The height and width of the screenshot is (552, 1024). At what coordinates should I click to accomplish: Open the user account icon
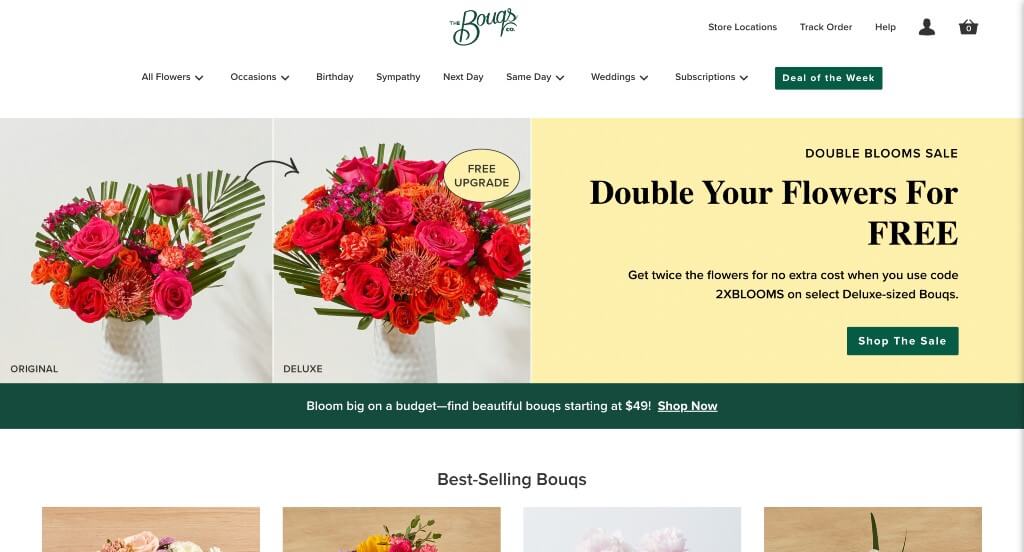[x=927, y=27]
